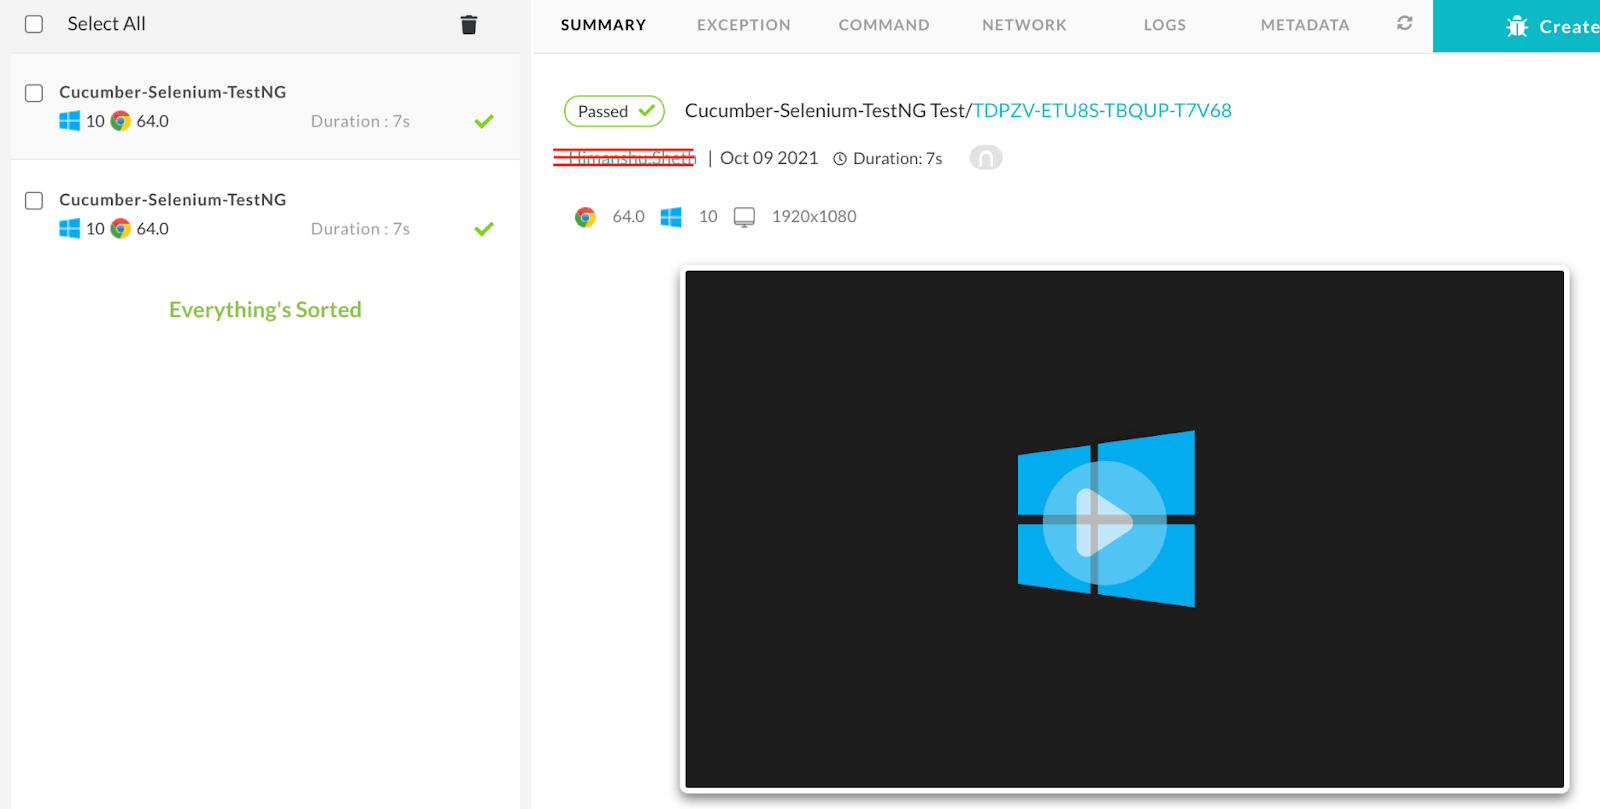
Task: Click the Oct 09 2021 date
Action: 769,158
